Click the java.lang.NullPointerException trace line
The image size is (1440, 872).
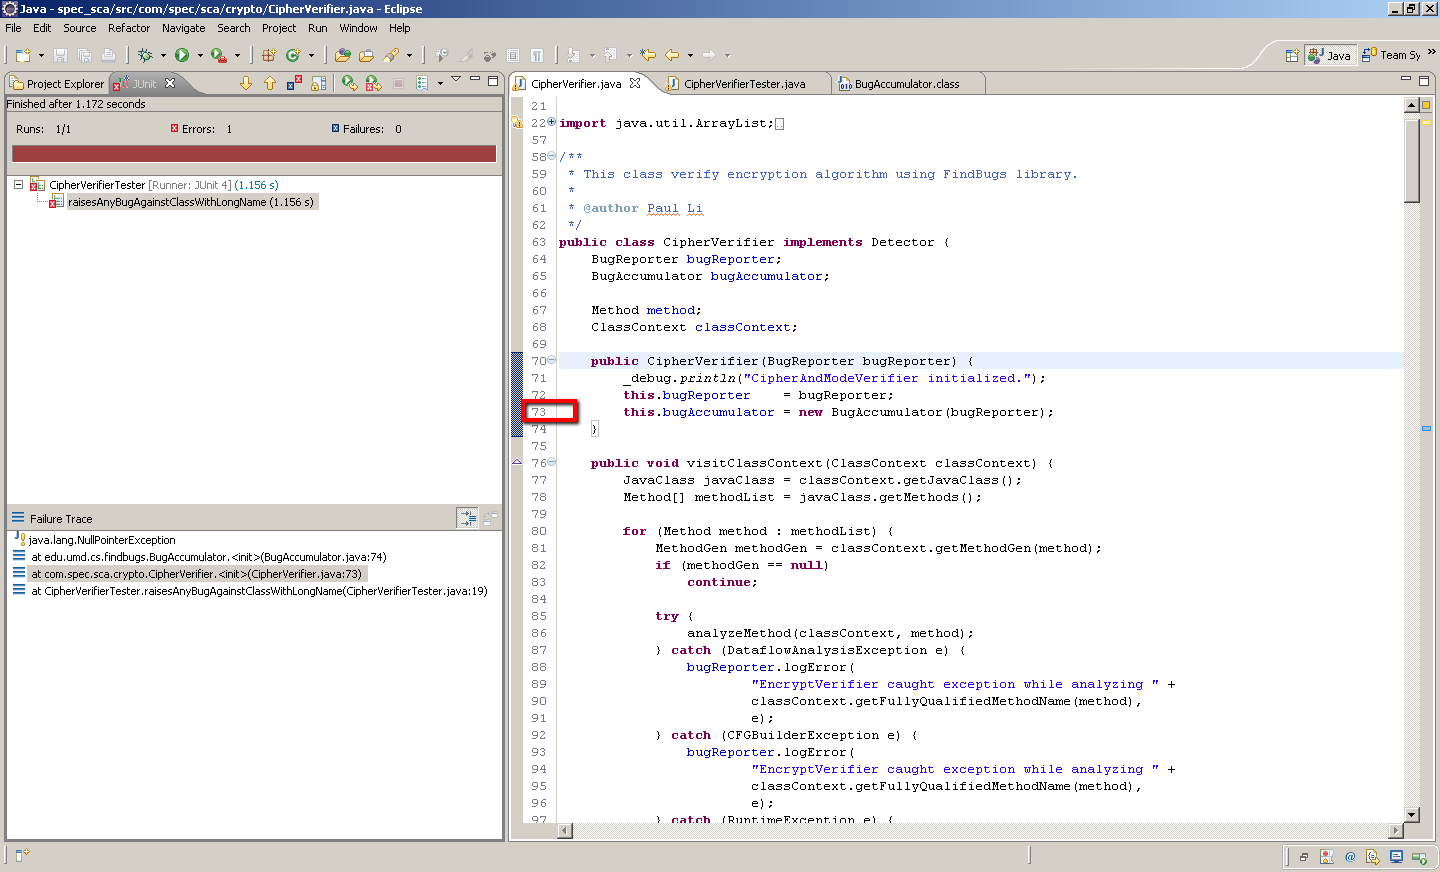(x=101, y=540)
